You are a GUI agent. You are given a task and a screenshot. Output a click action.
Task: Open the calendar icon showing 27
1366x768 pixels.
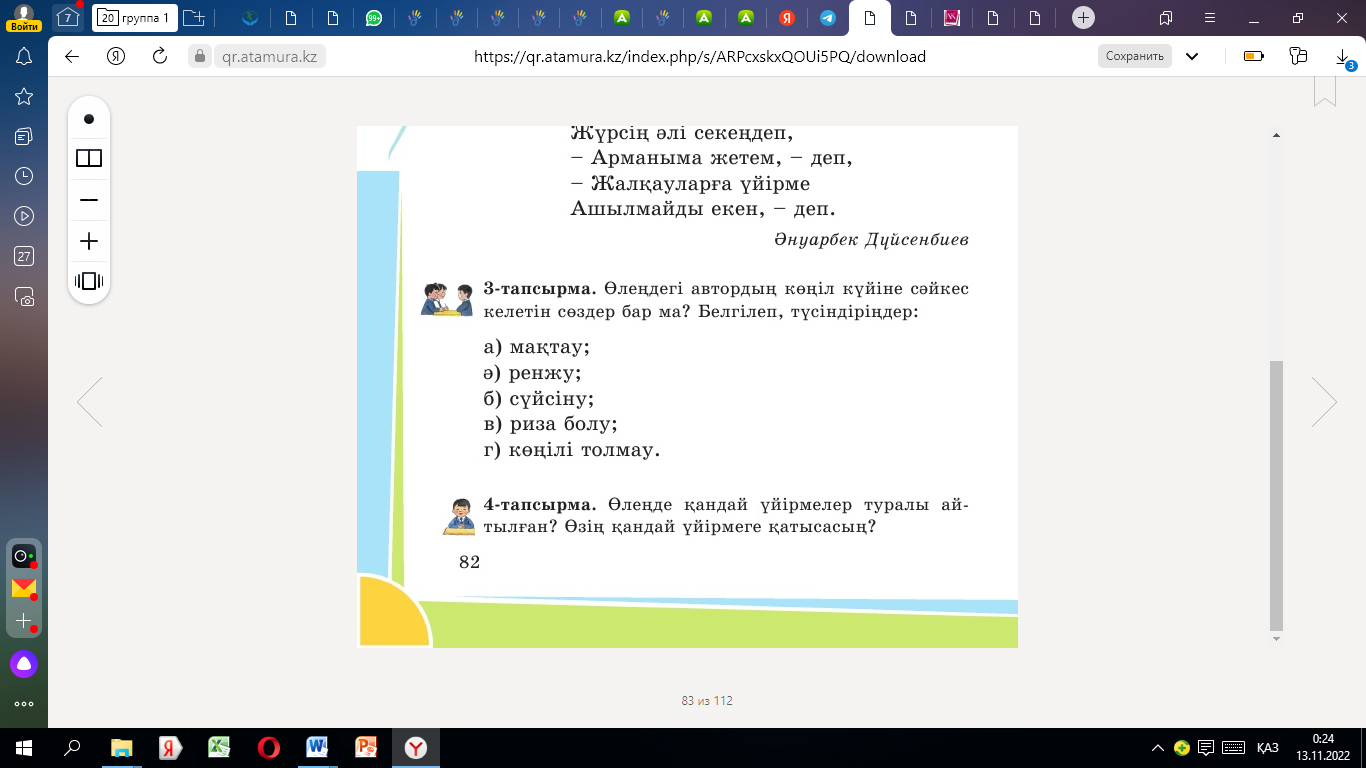(24, 256)
